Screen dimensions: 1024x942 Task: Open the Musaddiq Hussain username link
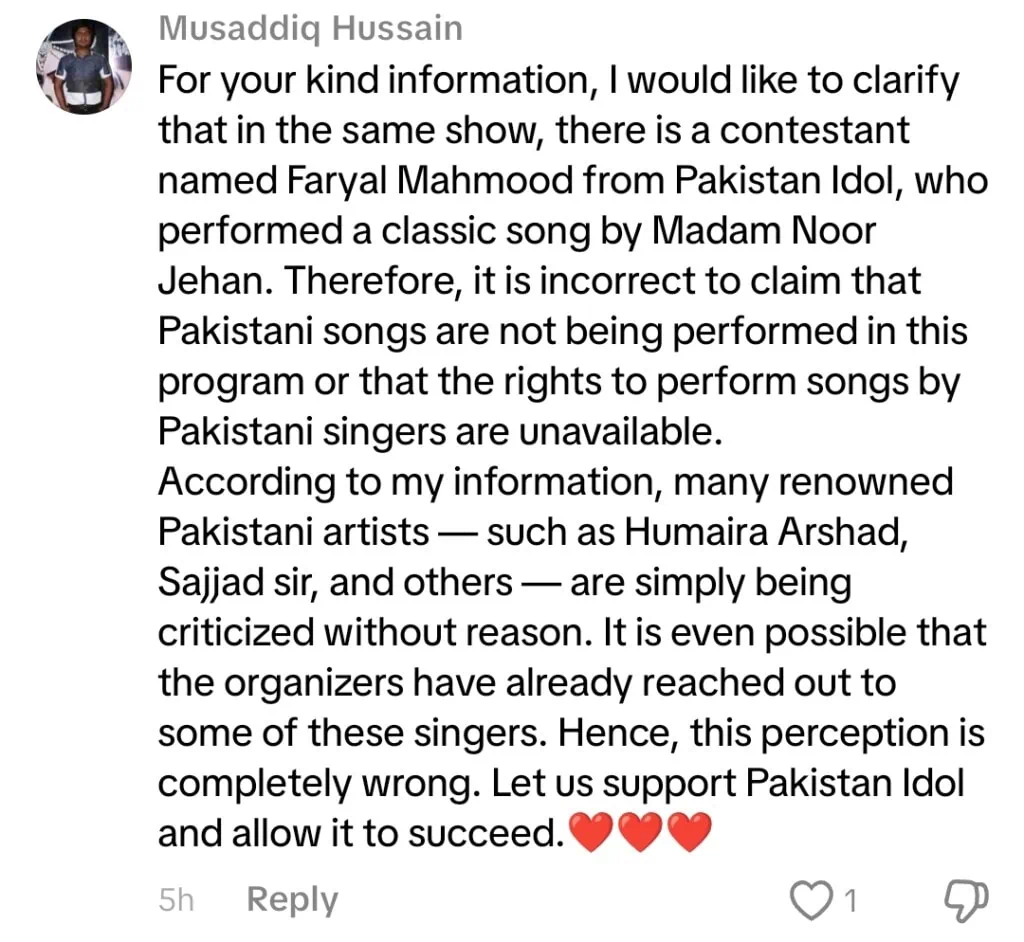click(x=311, y=29)
